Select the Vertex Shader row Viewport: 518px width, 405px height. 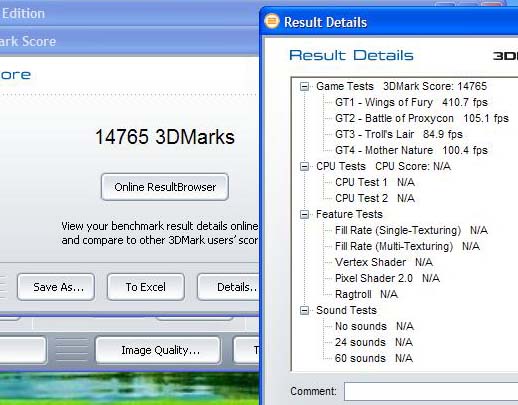point(384,262)
